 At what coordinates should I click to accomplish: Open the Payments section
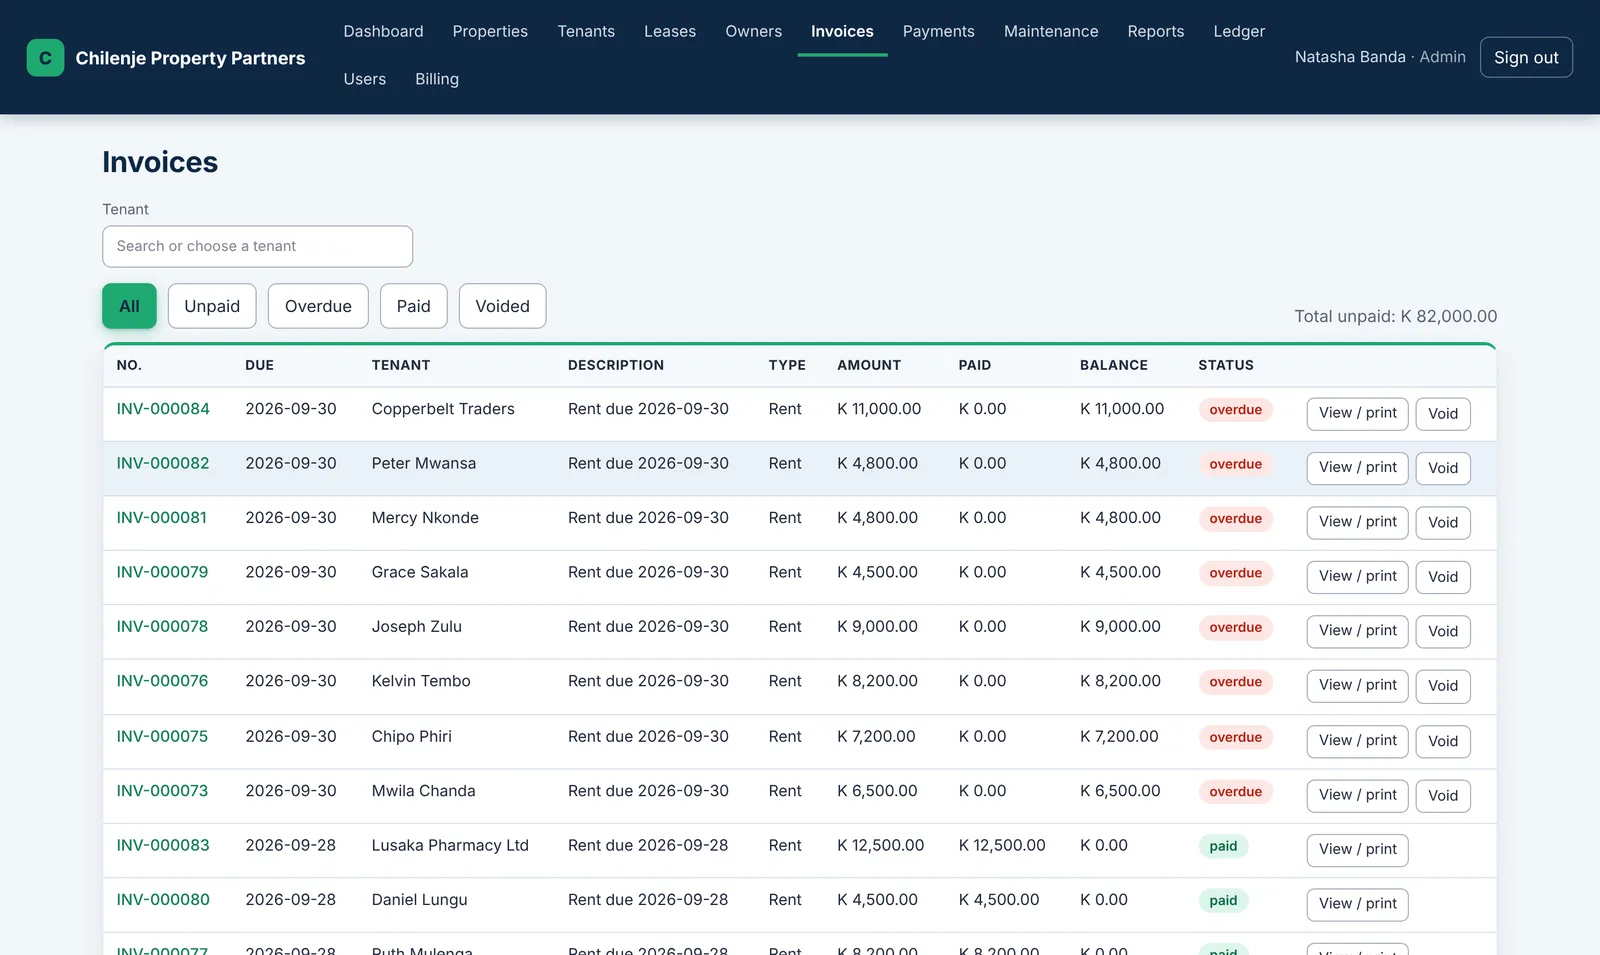938,31
